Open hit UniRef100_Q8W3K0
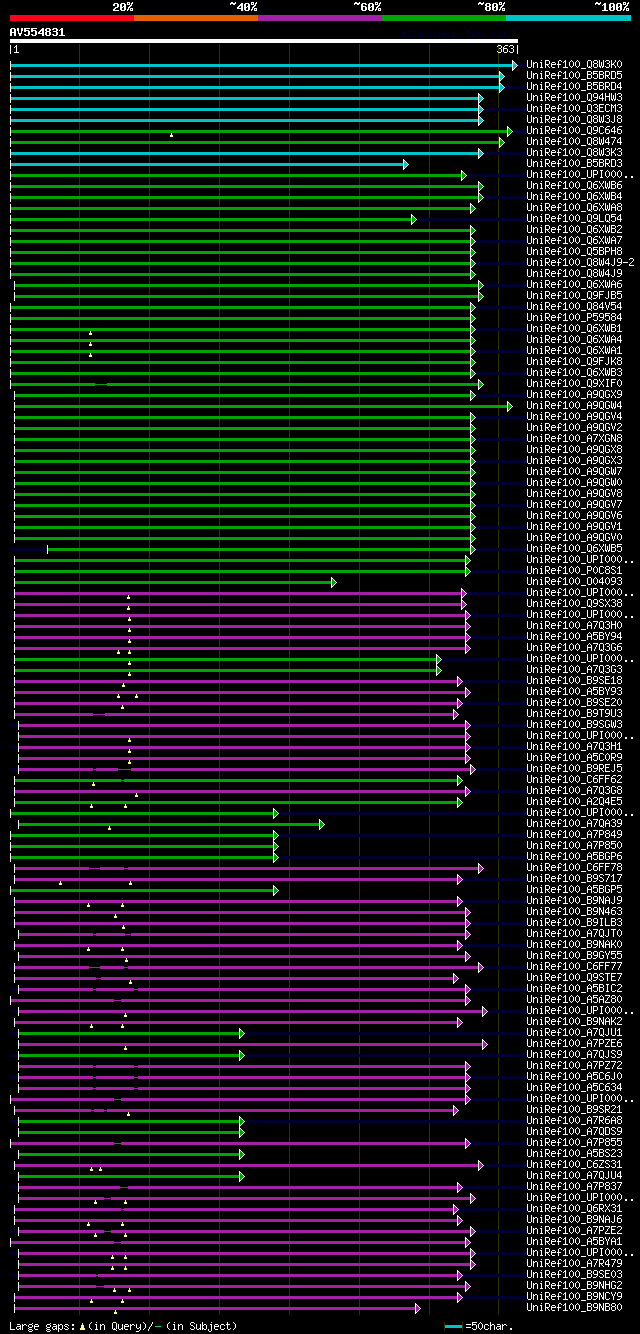 [575, 64]
